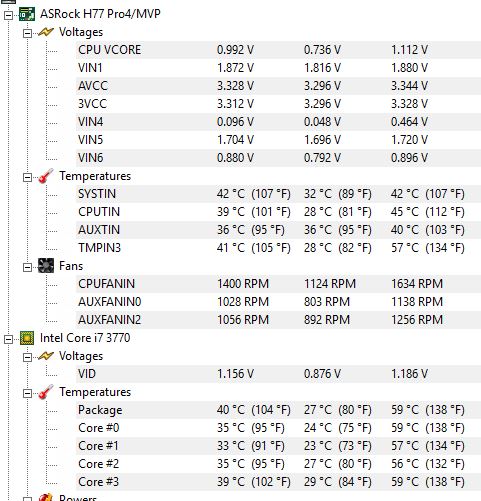The height and width of the screenshot is (501, 481).
Task: Select the TMPIN3 temperature row
Action: click(x=278, y=248)
